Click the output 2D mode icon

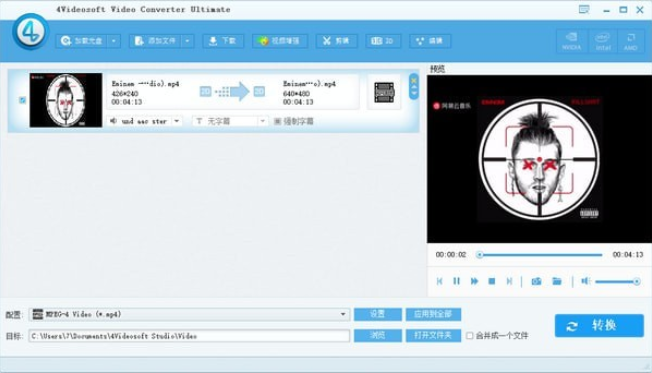[x=259, y=91]
